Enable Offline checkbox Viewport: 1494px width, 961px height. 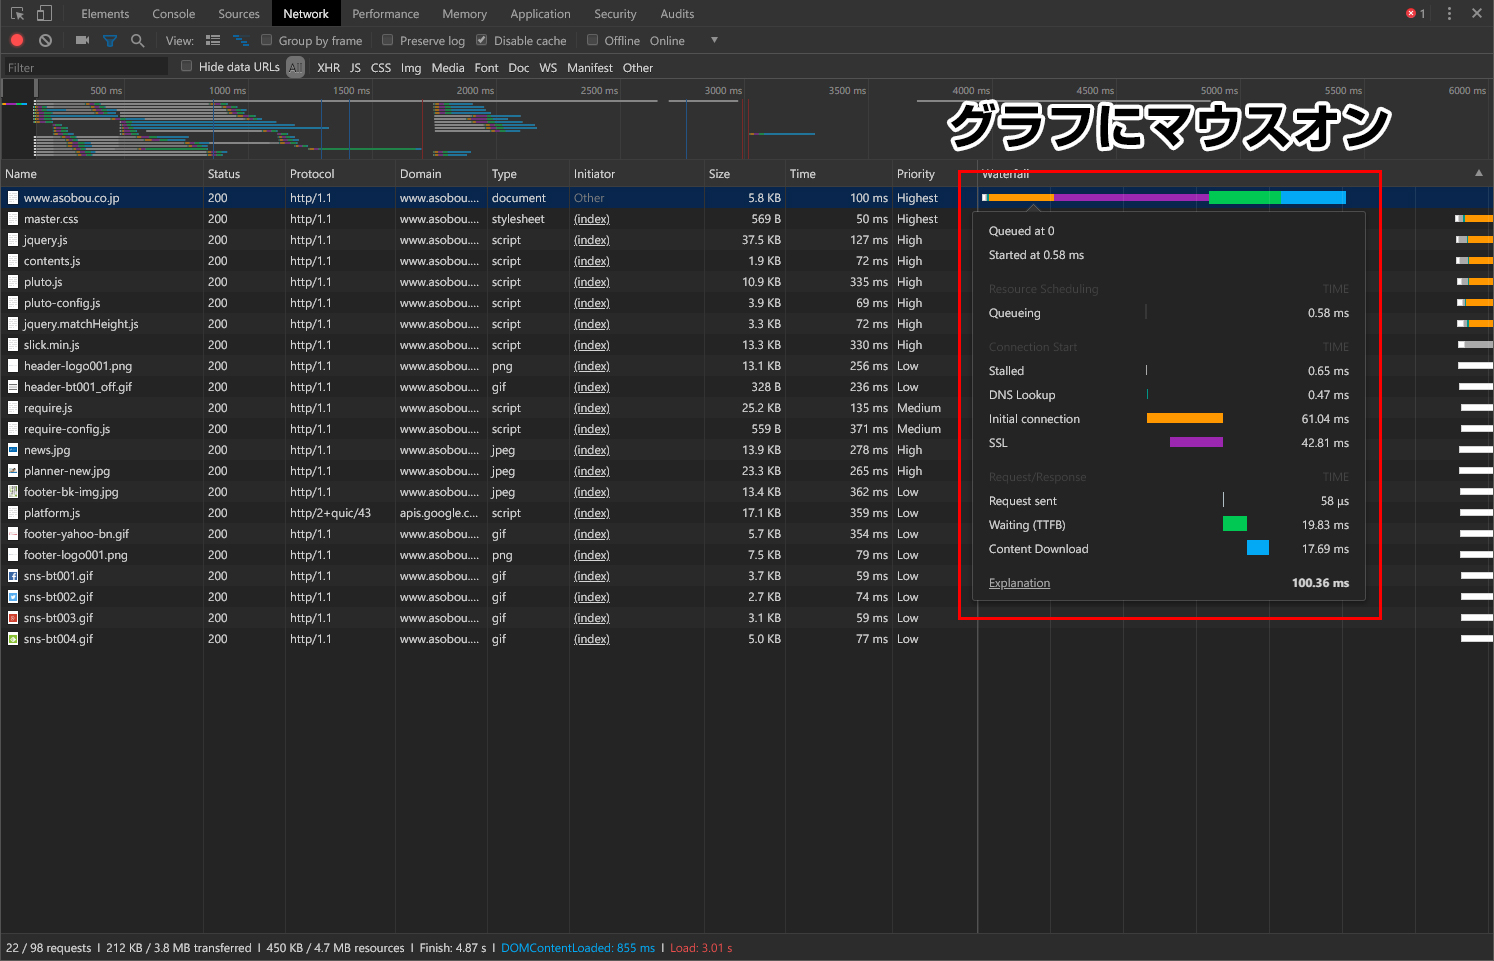(x=593, y=40)
